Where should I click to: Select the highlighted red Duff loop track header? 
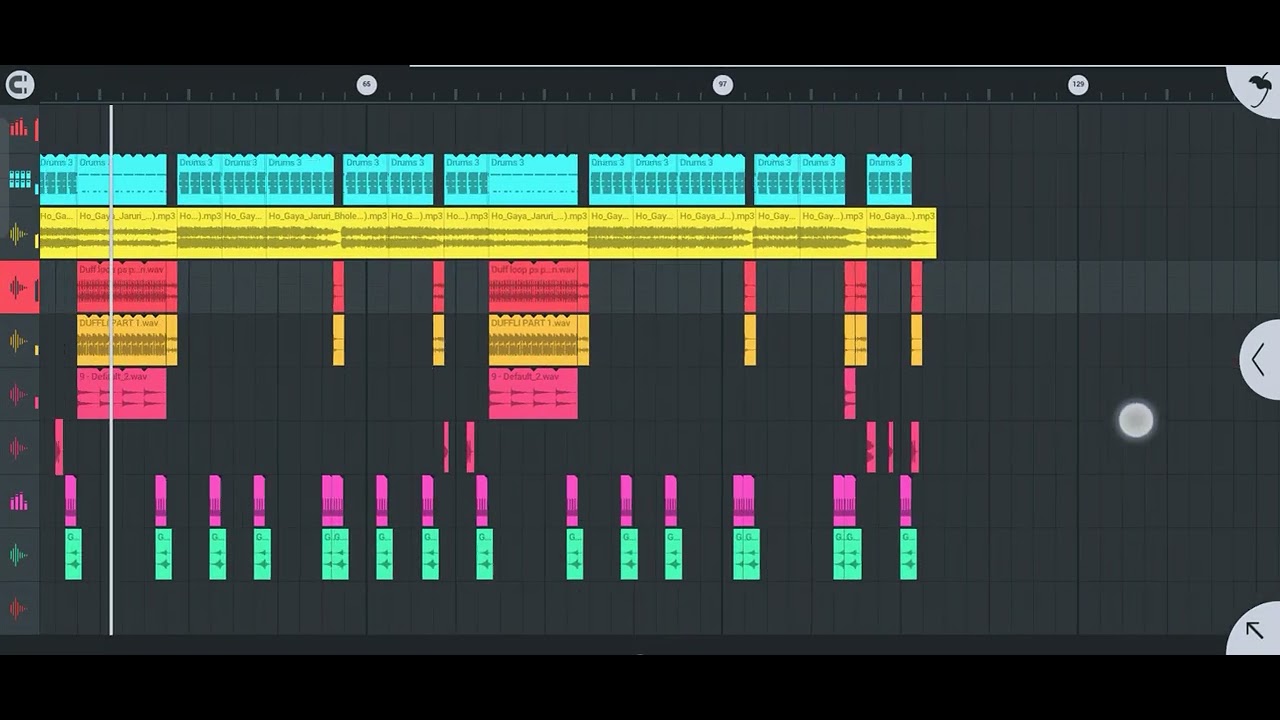19,288
